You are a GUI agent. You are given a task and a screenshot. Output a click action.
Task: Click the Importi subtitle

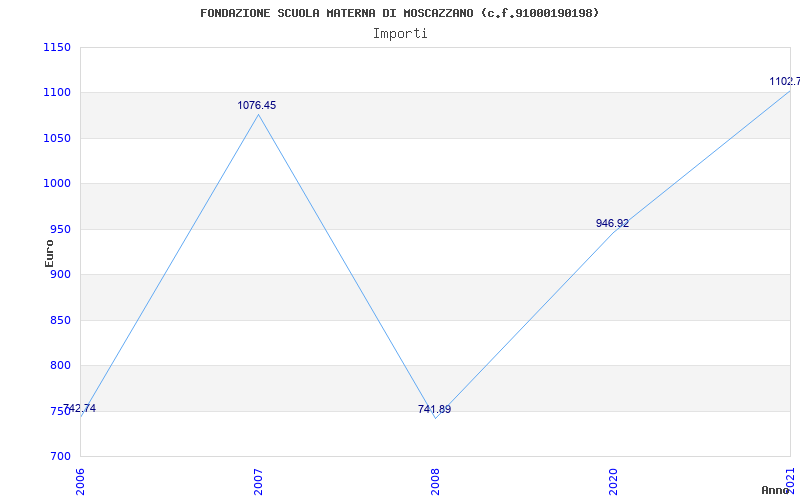tap(400, 34)
